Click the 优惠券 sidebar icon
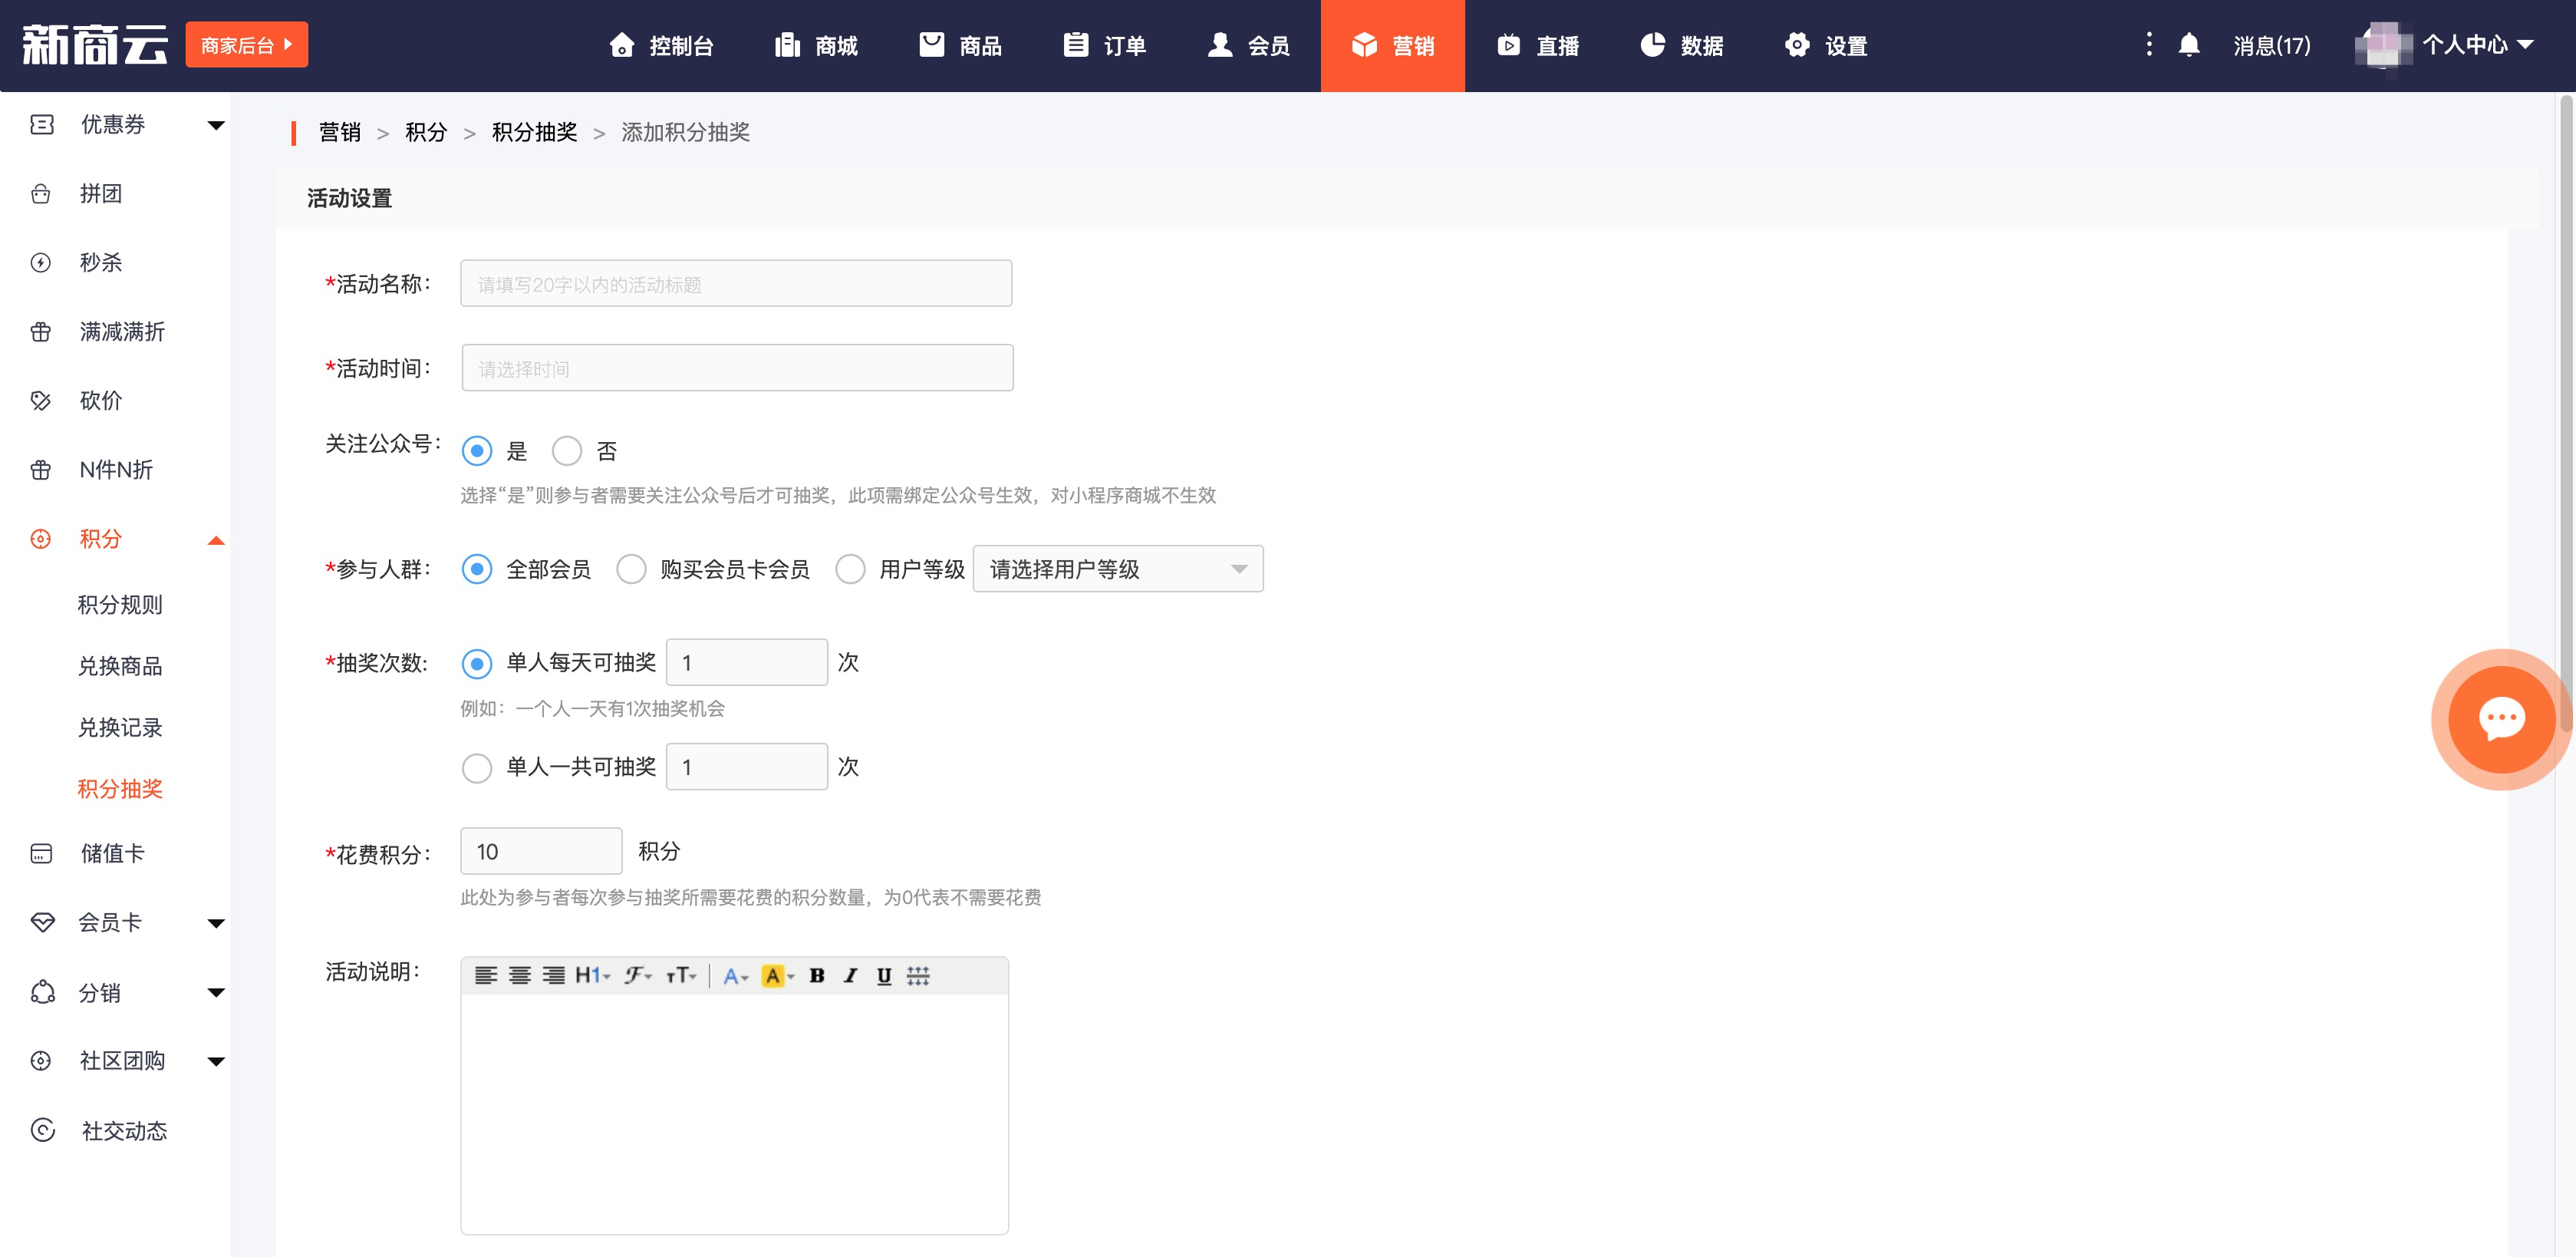Viewport: 2576px width, 1257px height. click(x=42, y=124)
